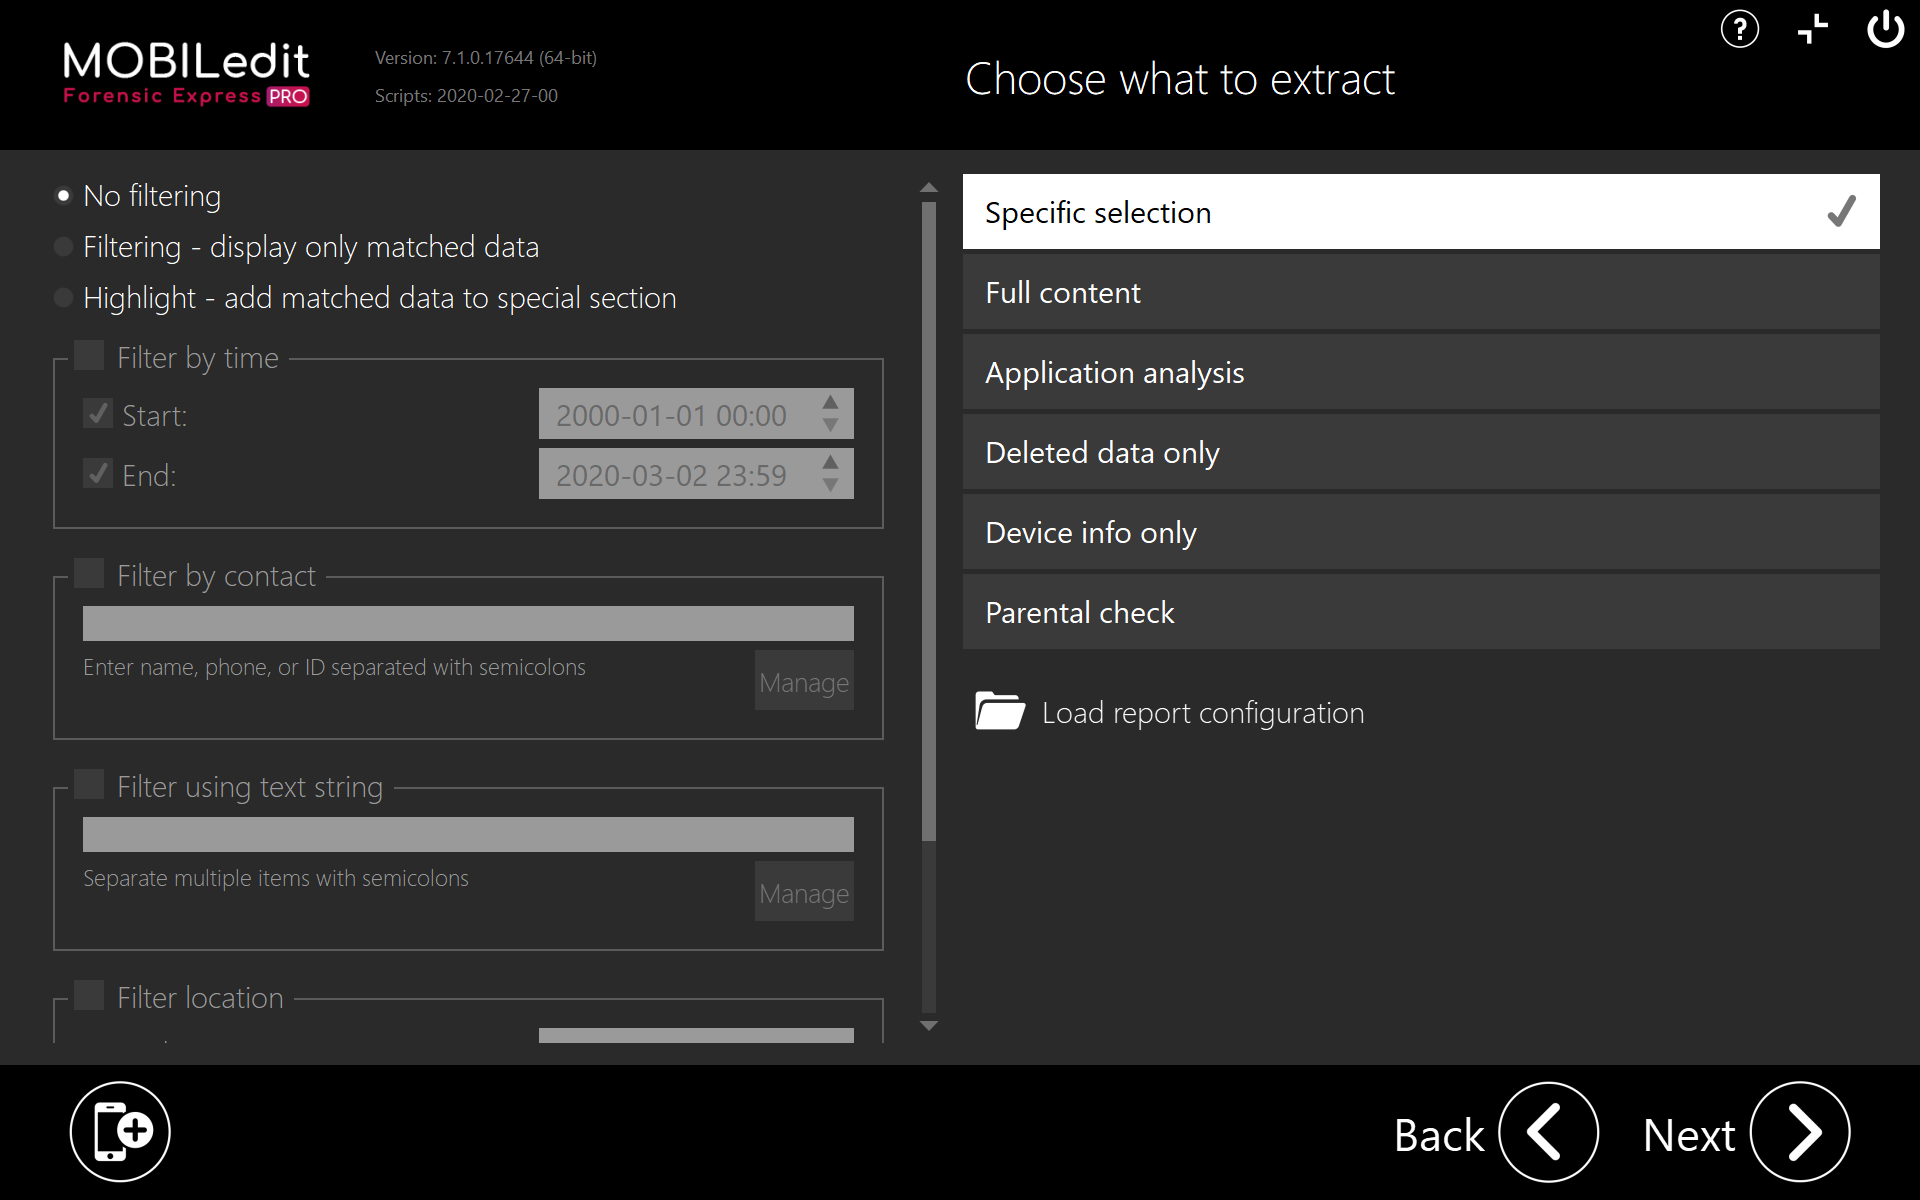Select Highlight - add matched data option
This screenshot has height=1200, width=1920.
point(64,298)
